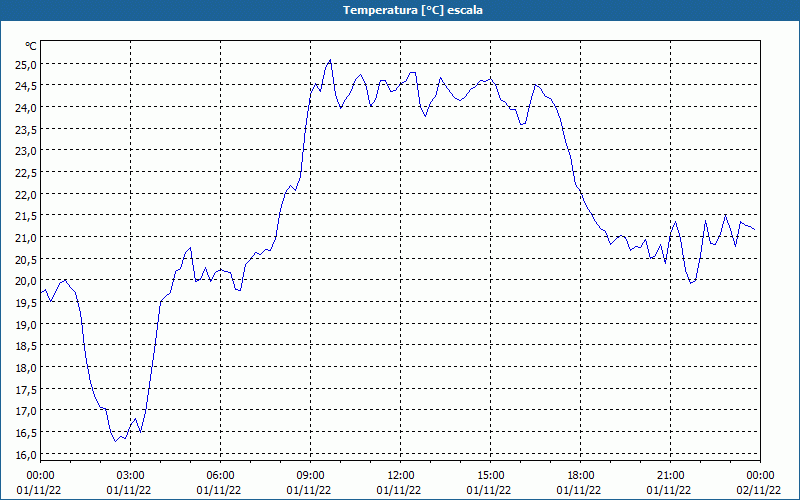Click the 09:00 time axis label

point(311,476)
